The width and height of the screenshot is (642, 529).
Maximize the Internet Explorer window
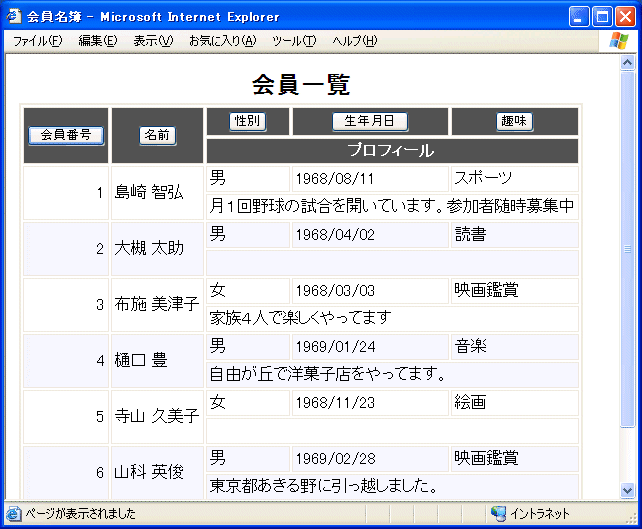pos(602,17)
